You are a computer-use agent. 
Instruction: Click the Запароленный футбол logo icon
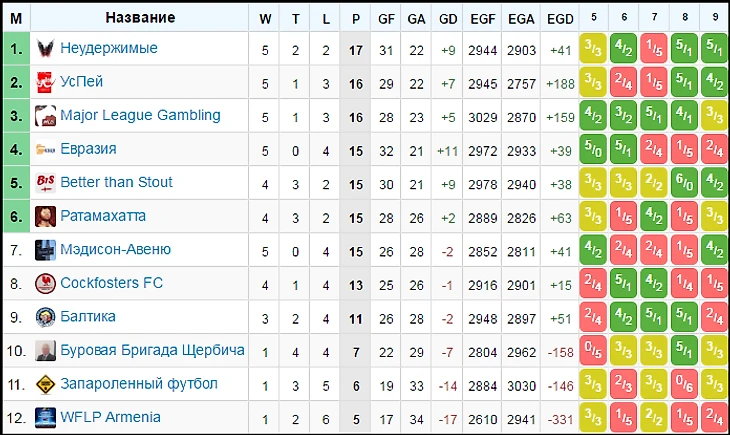[x=44, y=384]
